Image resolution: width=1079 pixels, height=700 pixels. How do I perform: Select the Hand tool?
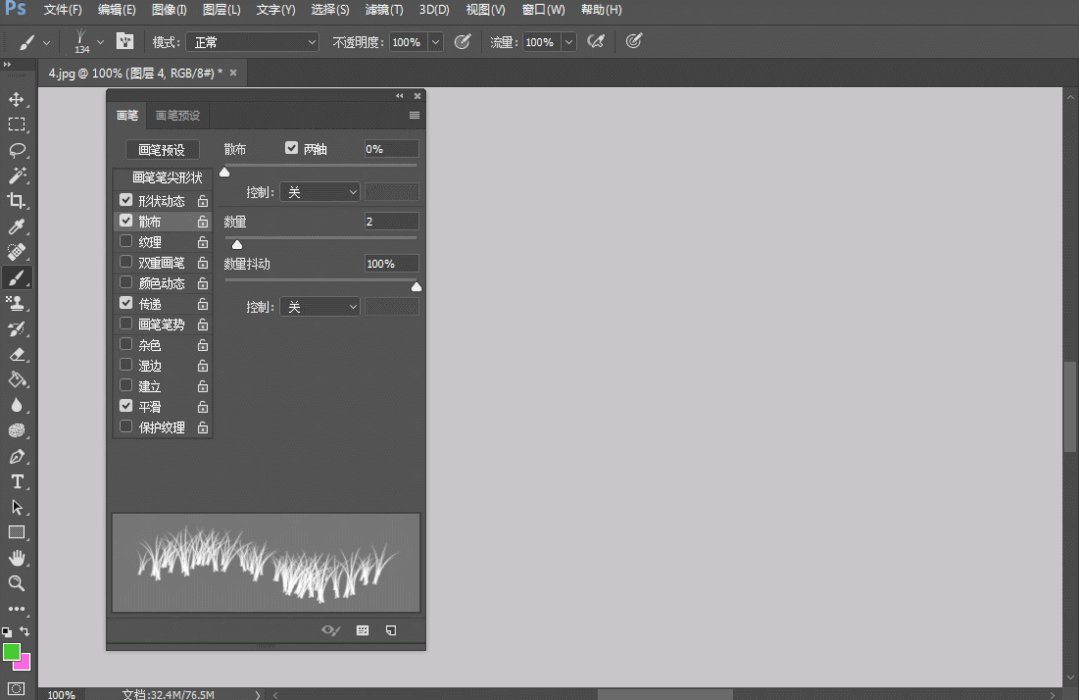pos(17,557)
